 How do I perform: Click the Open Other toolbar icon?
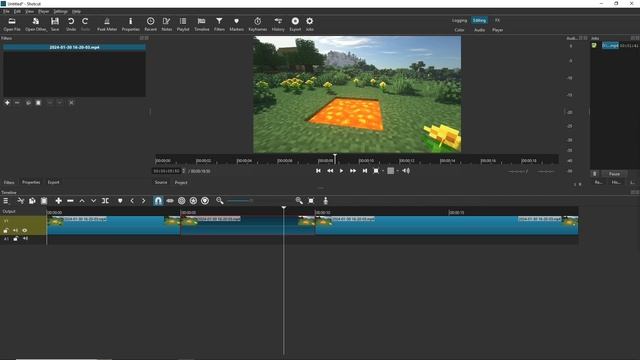[x=36, y=24]
